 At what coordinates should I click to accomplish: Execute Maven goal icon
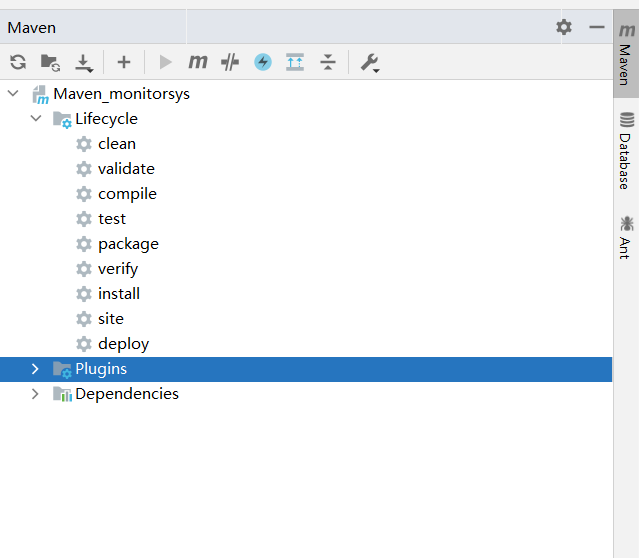pyautogui.click(x=198, y=62)
